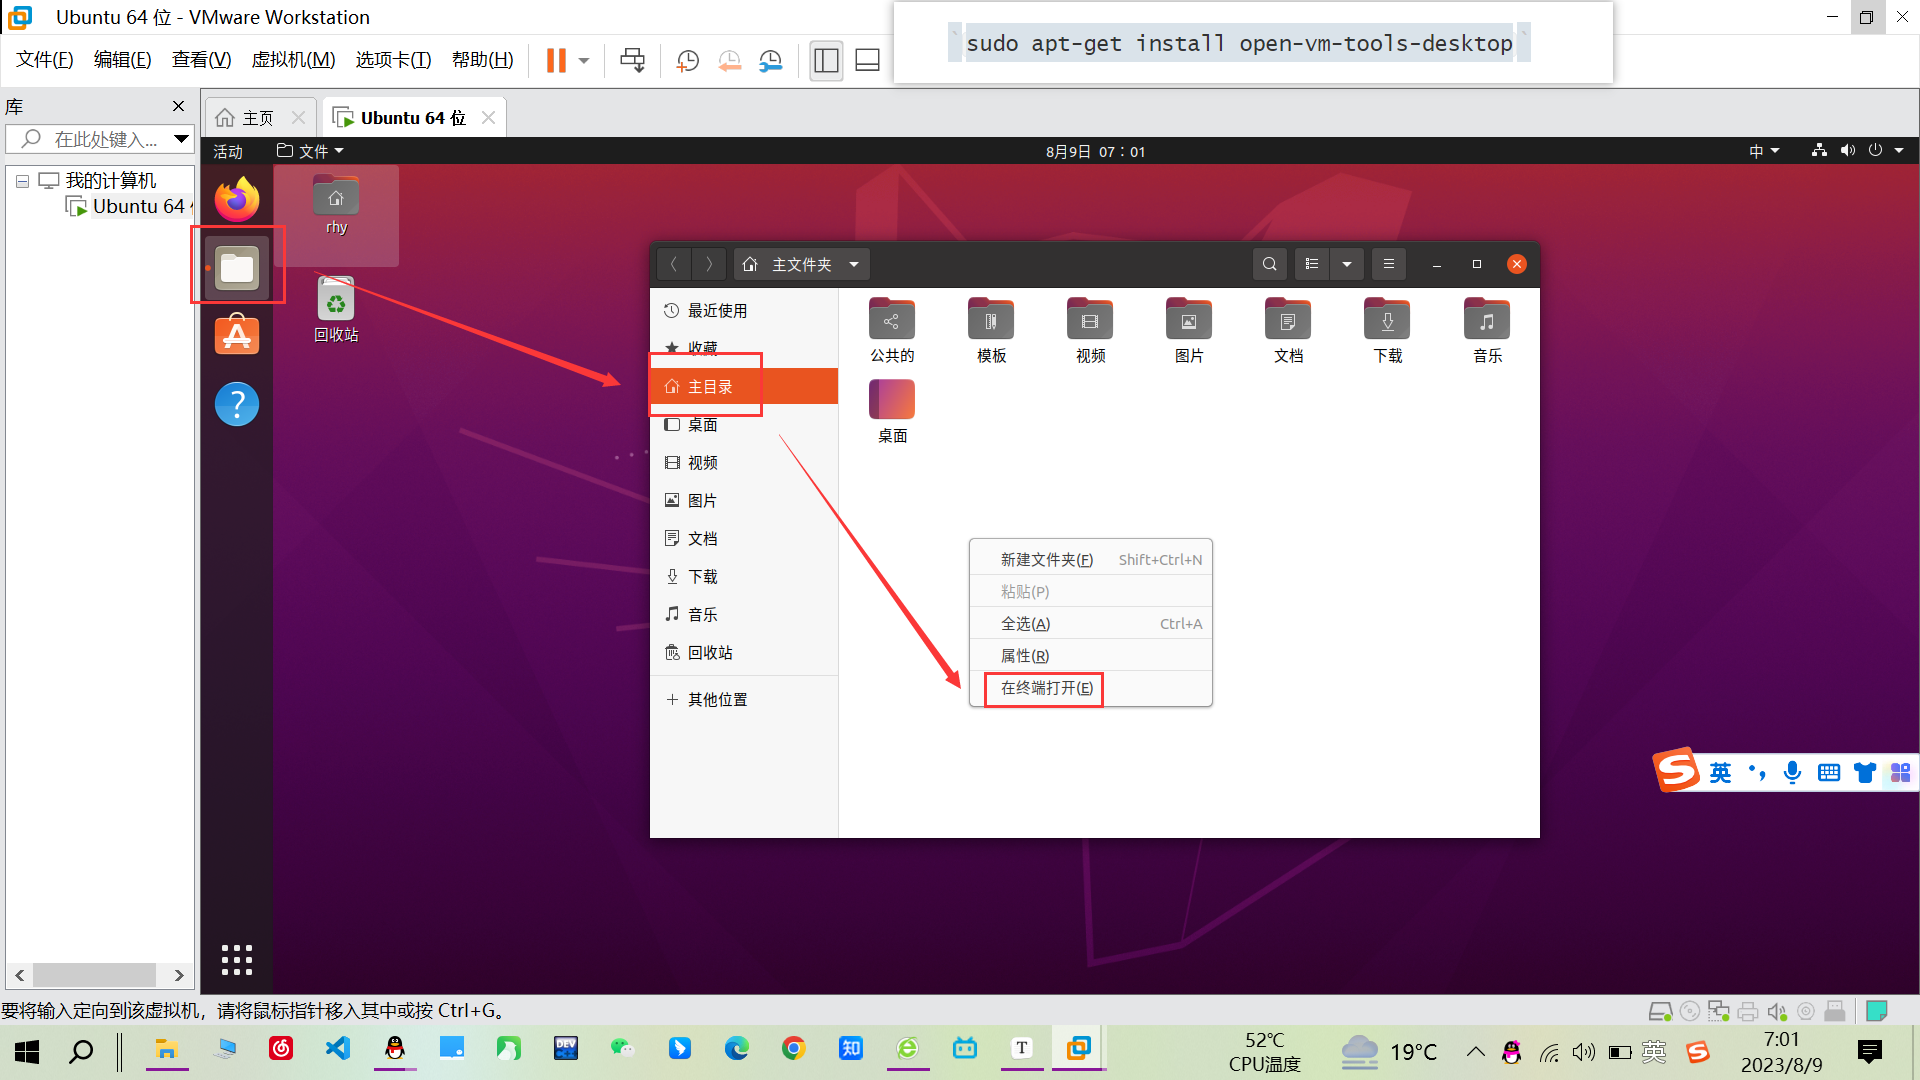
Task: Open VMware 文件(F) menu
Action: (45, 60)
